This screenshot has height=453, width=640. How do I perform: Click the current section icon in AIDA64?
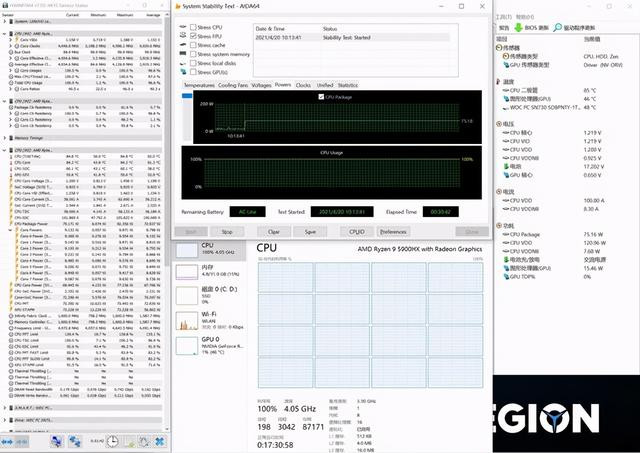pos(499,191)
